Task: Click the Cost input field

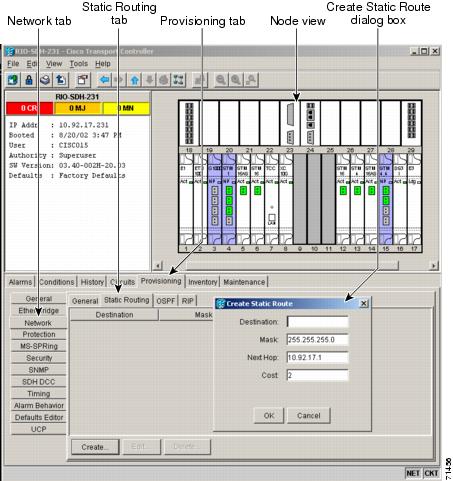Action: 317,375
